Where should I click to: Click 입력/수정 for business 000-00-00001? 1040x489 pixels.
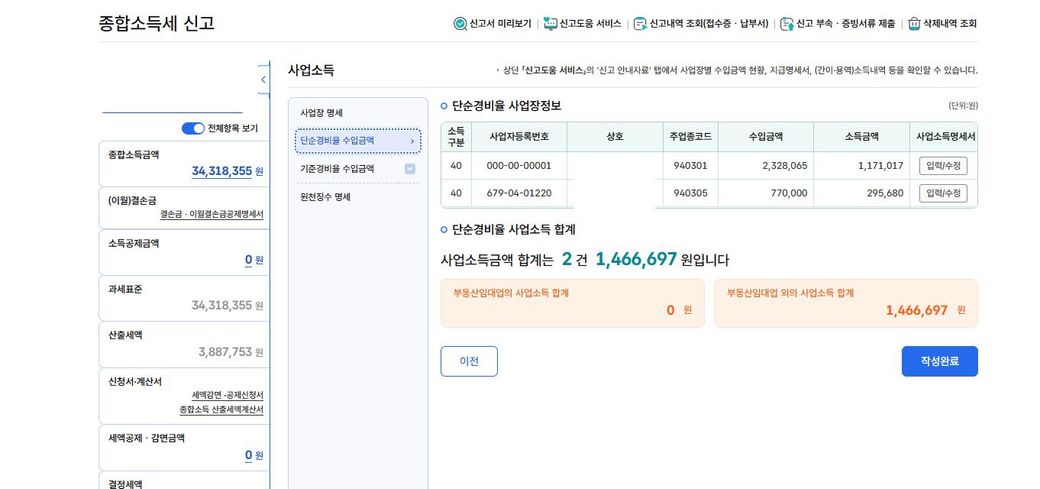942,165
